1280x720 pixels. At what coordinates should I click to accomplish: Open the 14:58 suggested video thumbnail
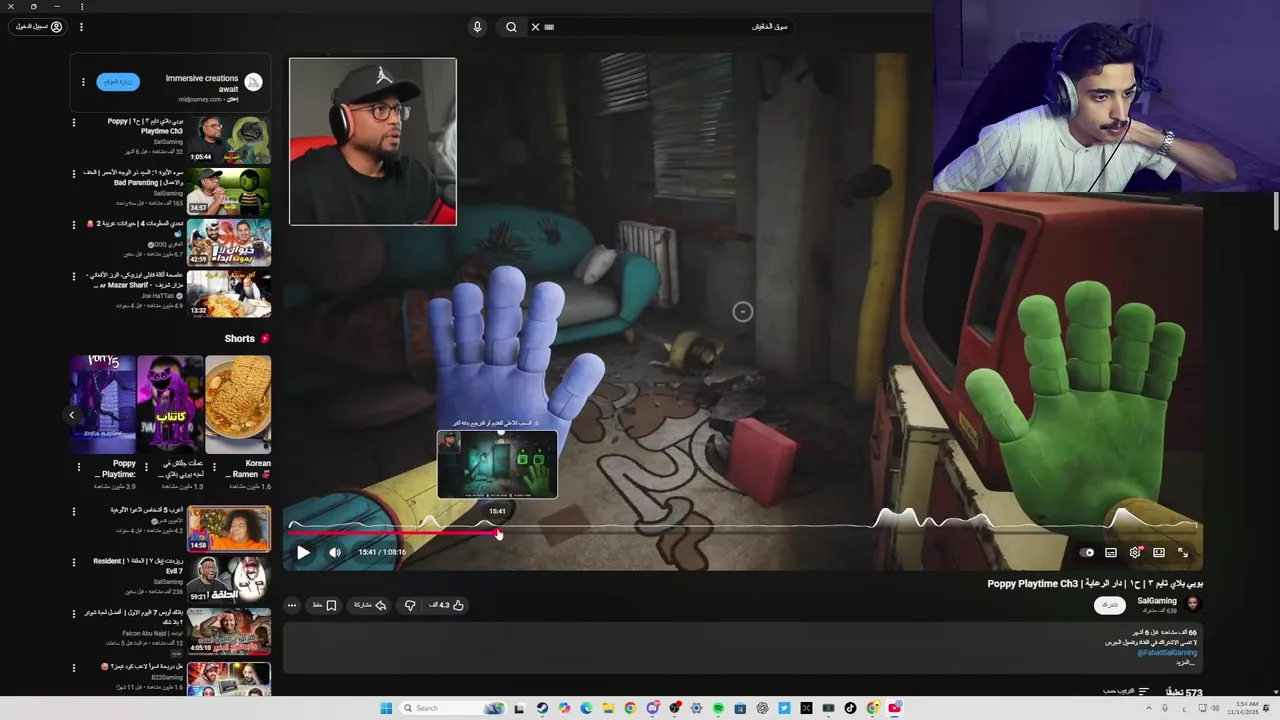click(x=229, y=529)
